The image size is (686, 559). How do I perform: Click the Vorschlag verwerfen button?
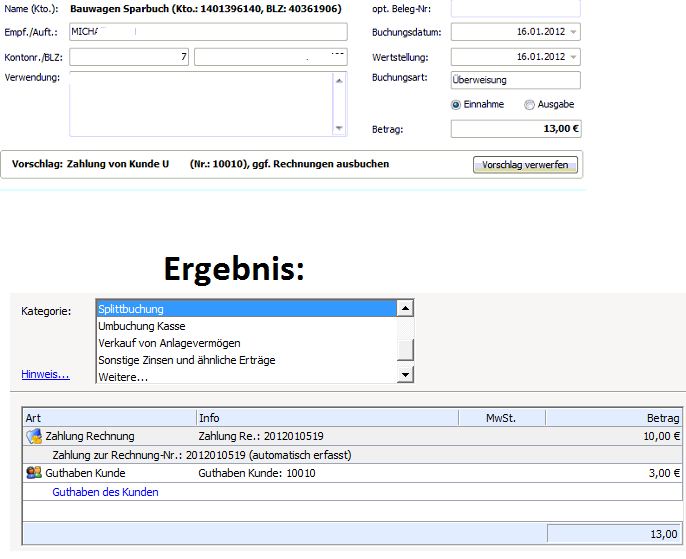coord(525,165)
